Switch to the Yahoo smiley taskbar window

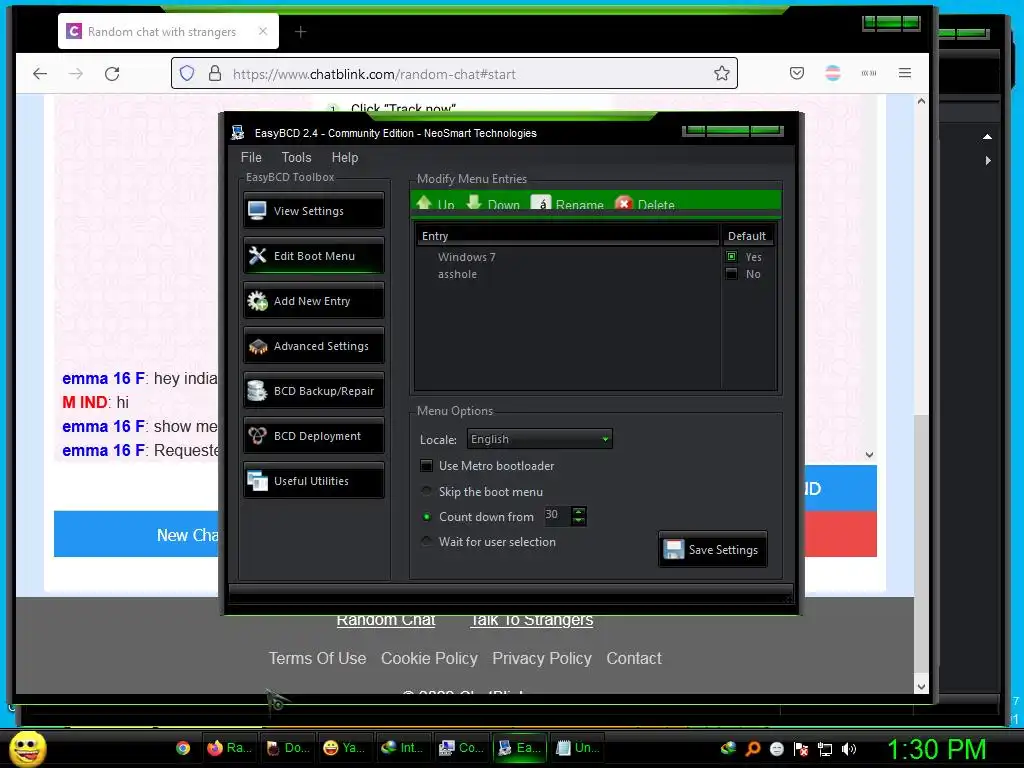pos(345,748)
